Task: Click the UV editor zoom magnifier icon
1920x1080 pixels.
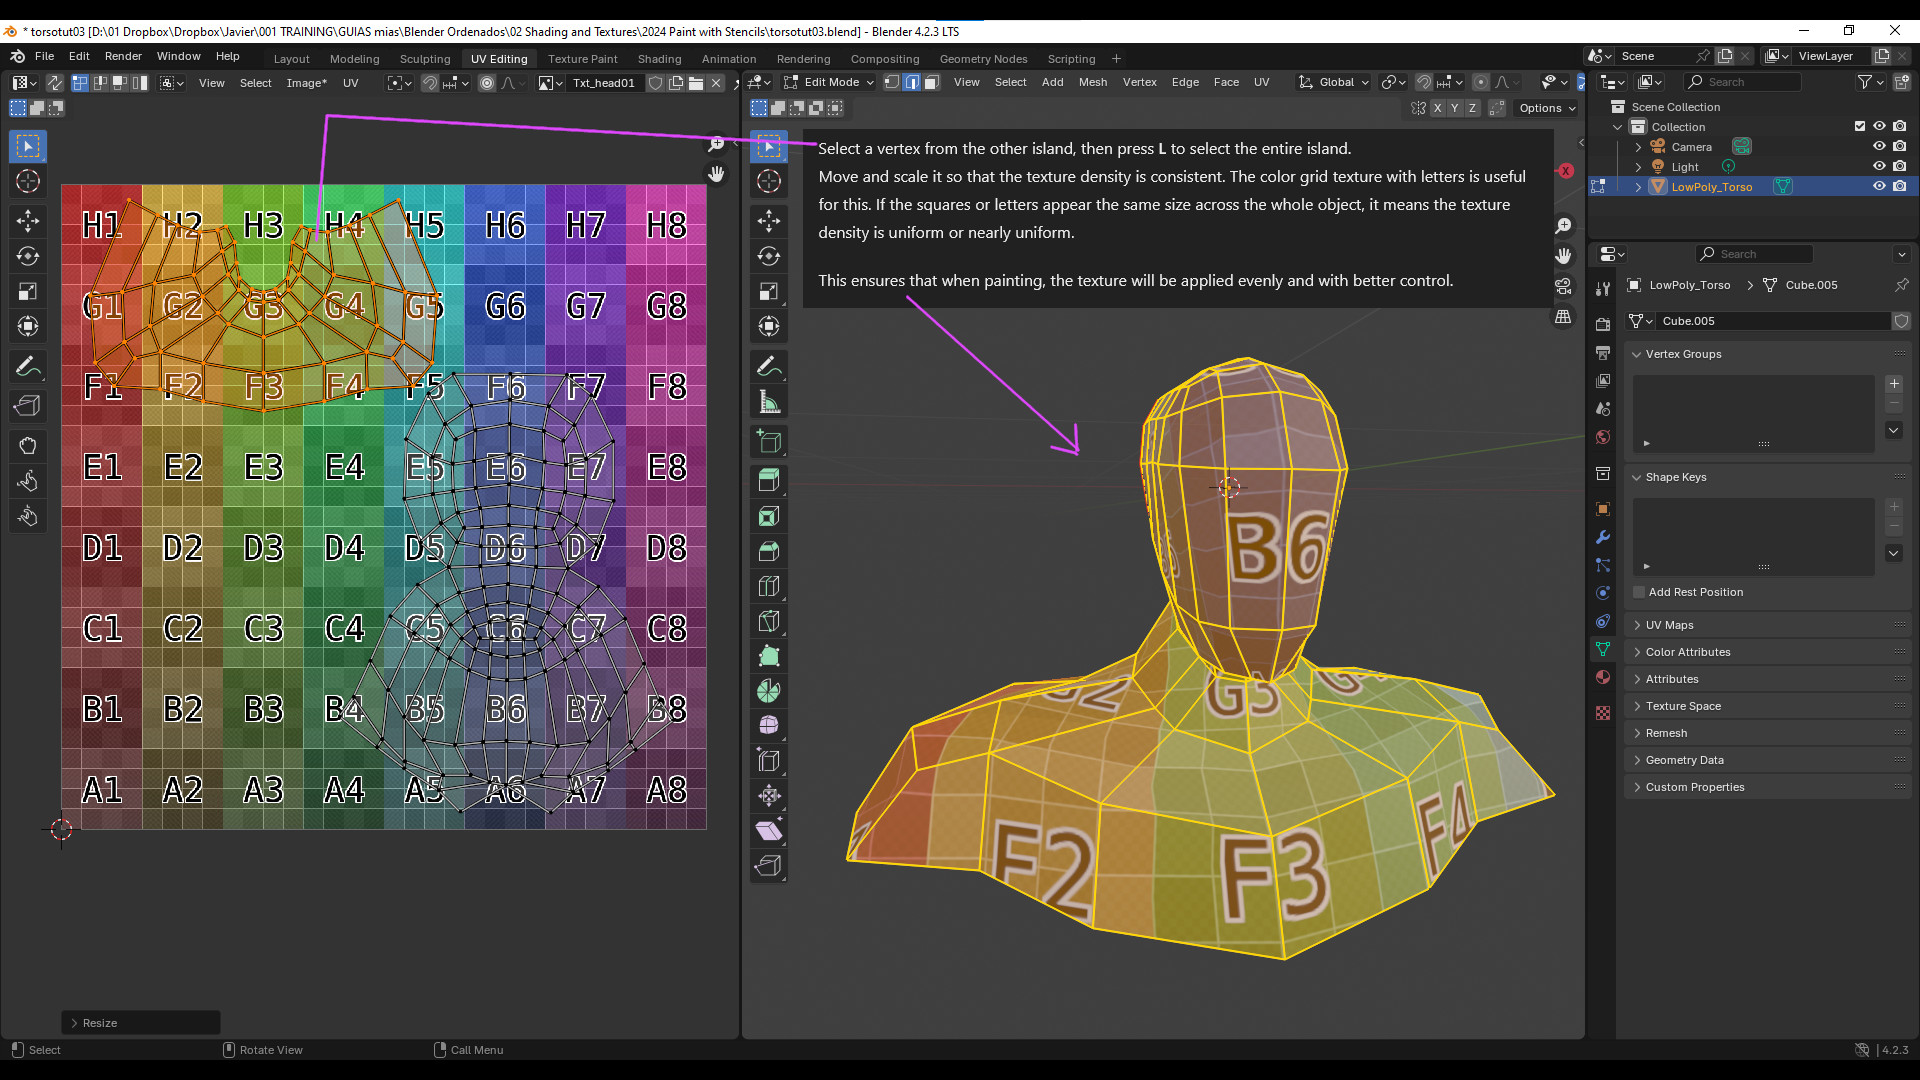Action: click(716, 145)
